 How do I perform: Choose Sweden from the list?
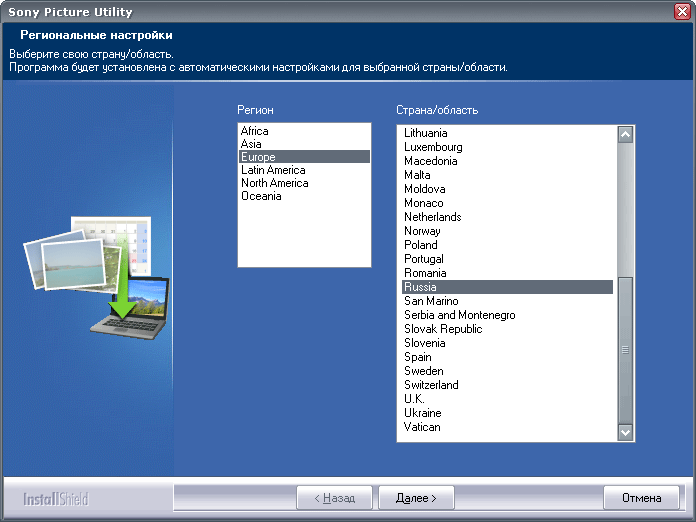pos(507,371)
